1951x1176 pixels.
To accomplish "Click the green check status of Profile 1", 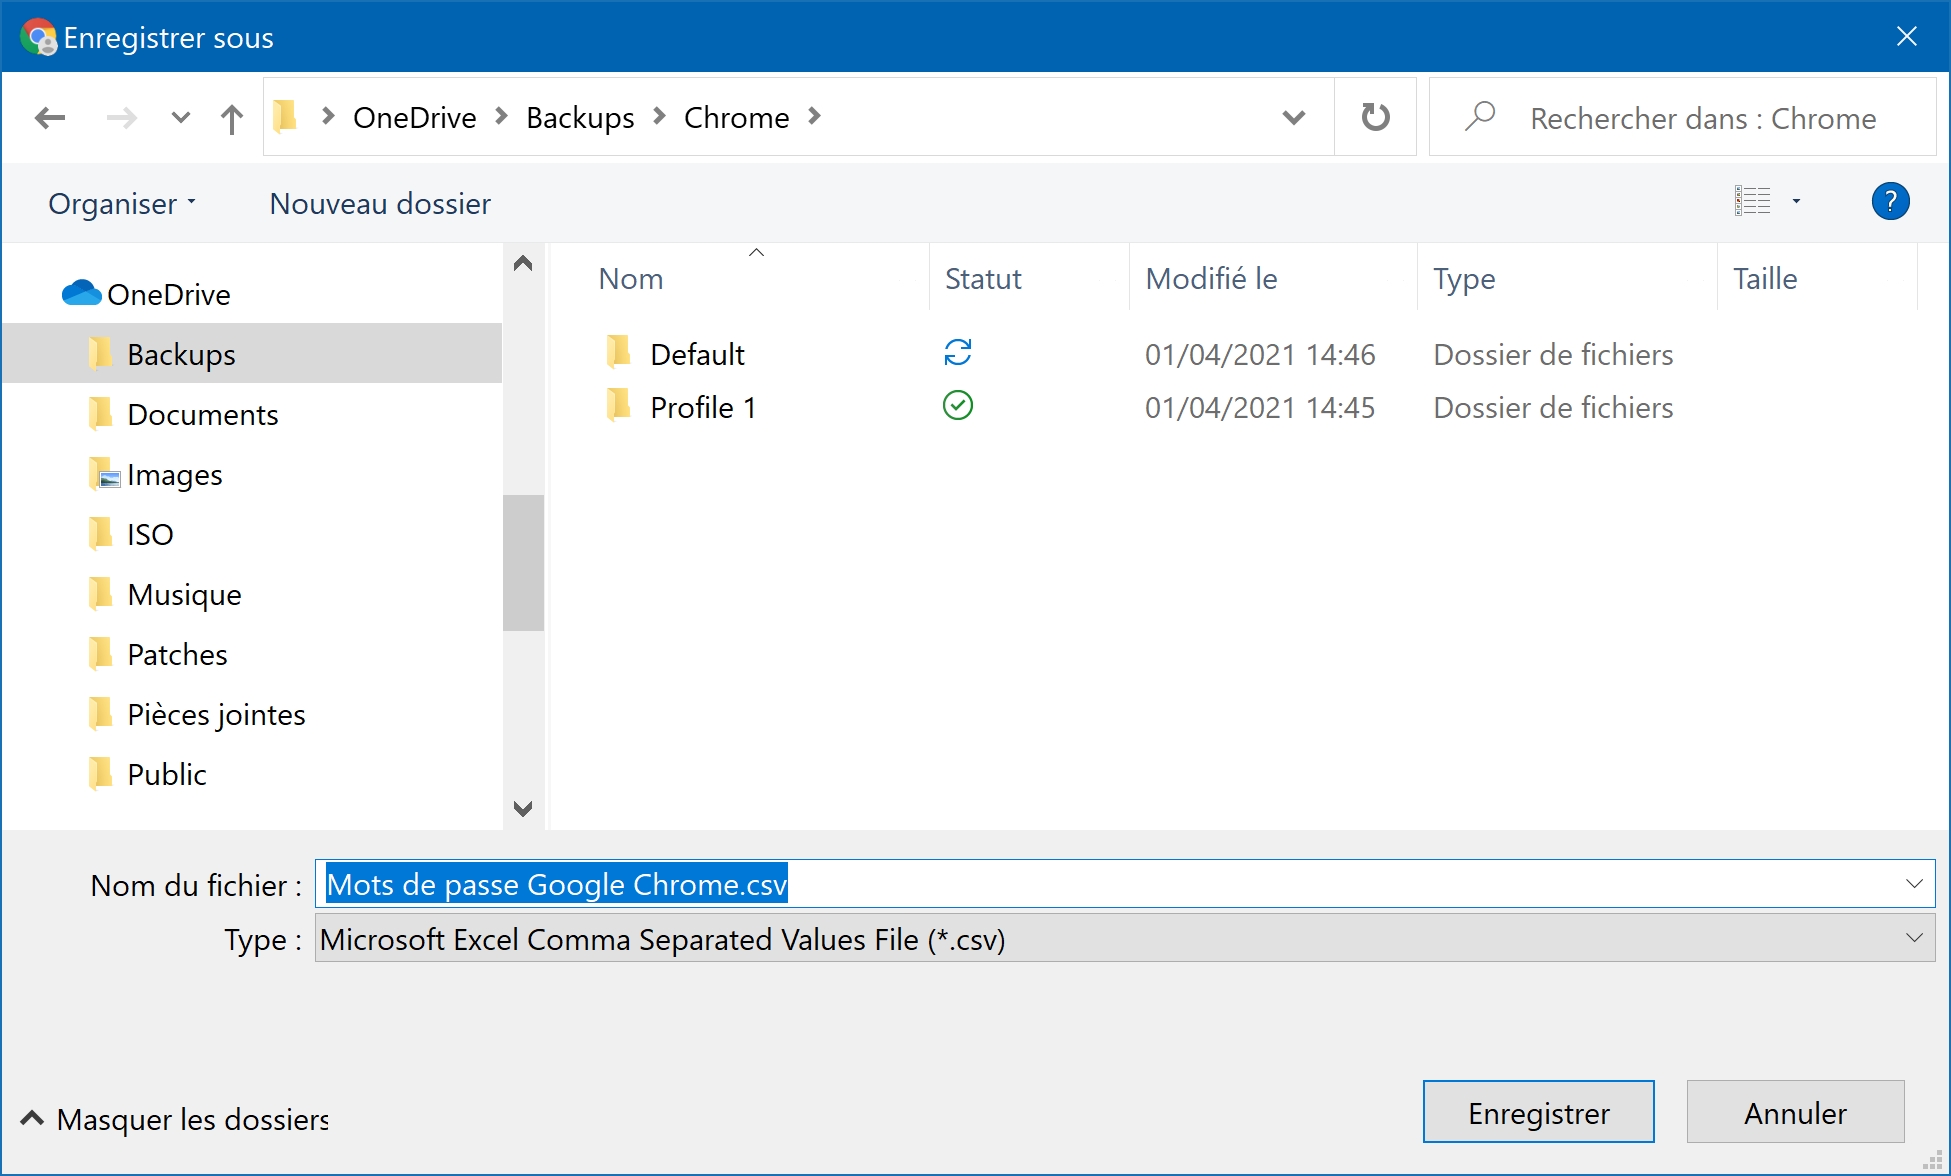I will [957, 405].
